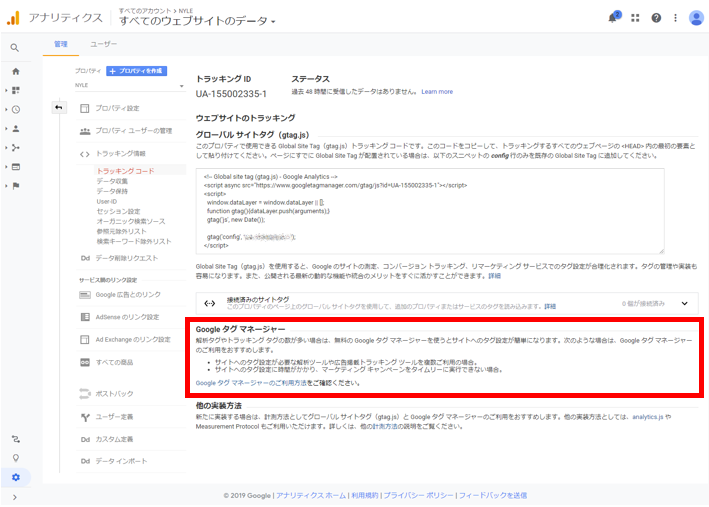Viewport: 709px width, 507px height.
Task: Click 詳細 link in connected site tags row
Action: [550, 307]
